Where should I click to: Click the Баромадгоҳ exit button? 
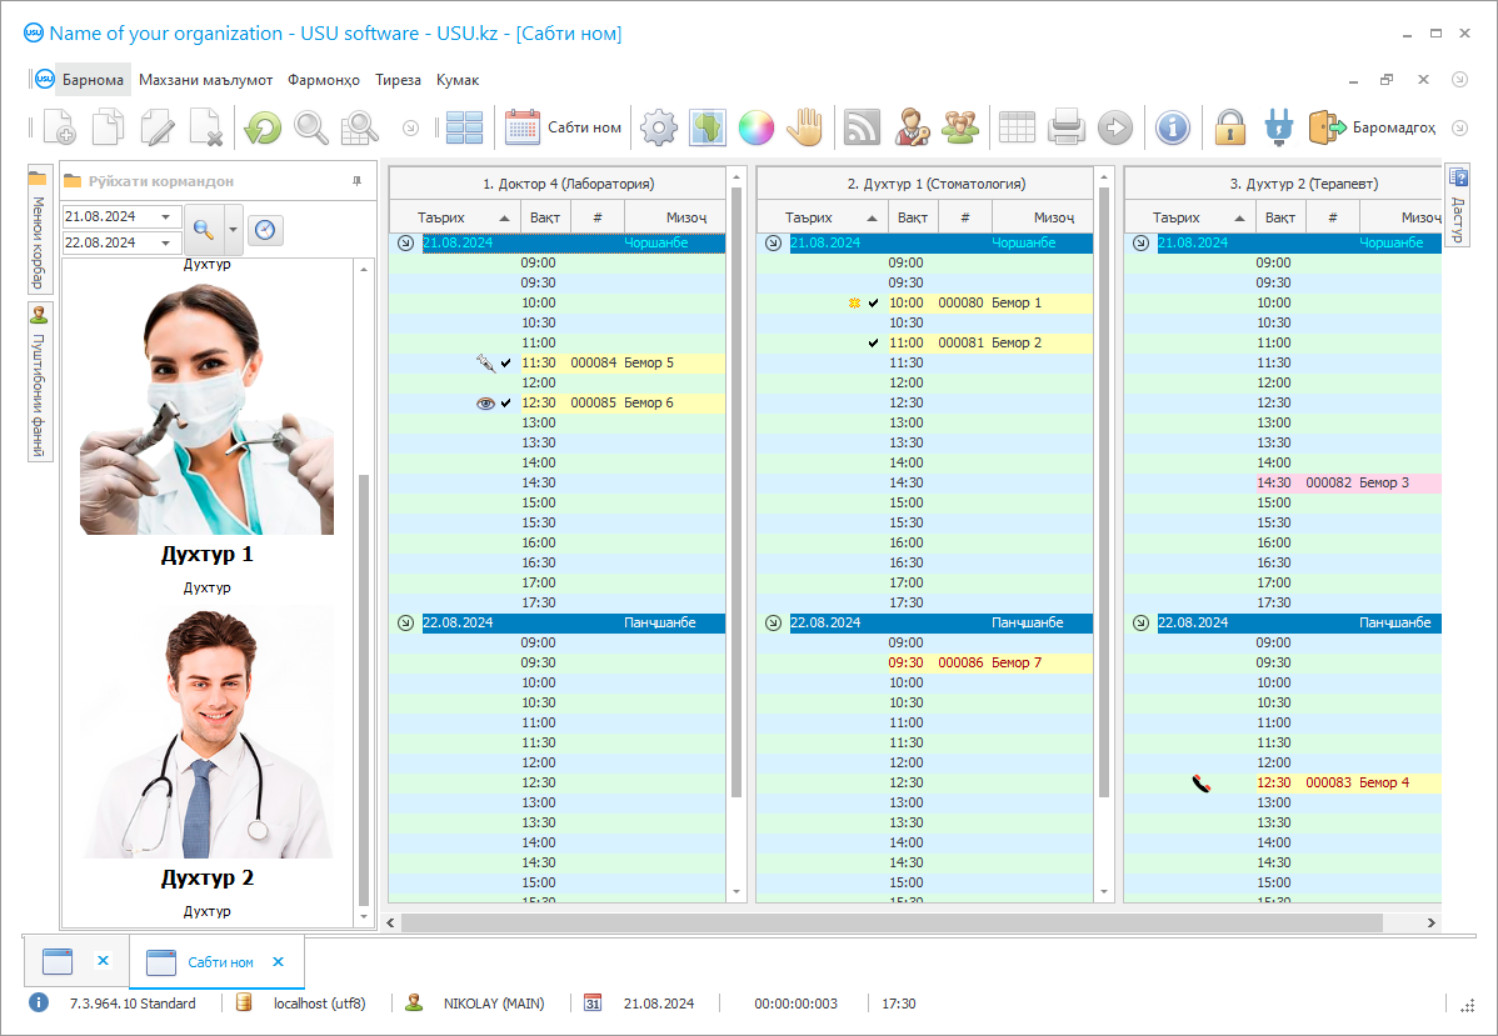pos(1372,127)
